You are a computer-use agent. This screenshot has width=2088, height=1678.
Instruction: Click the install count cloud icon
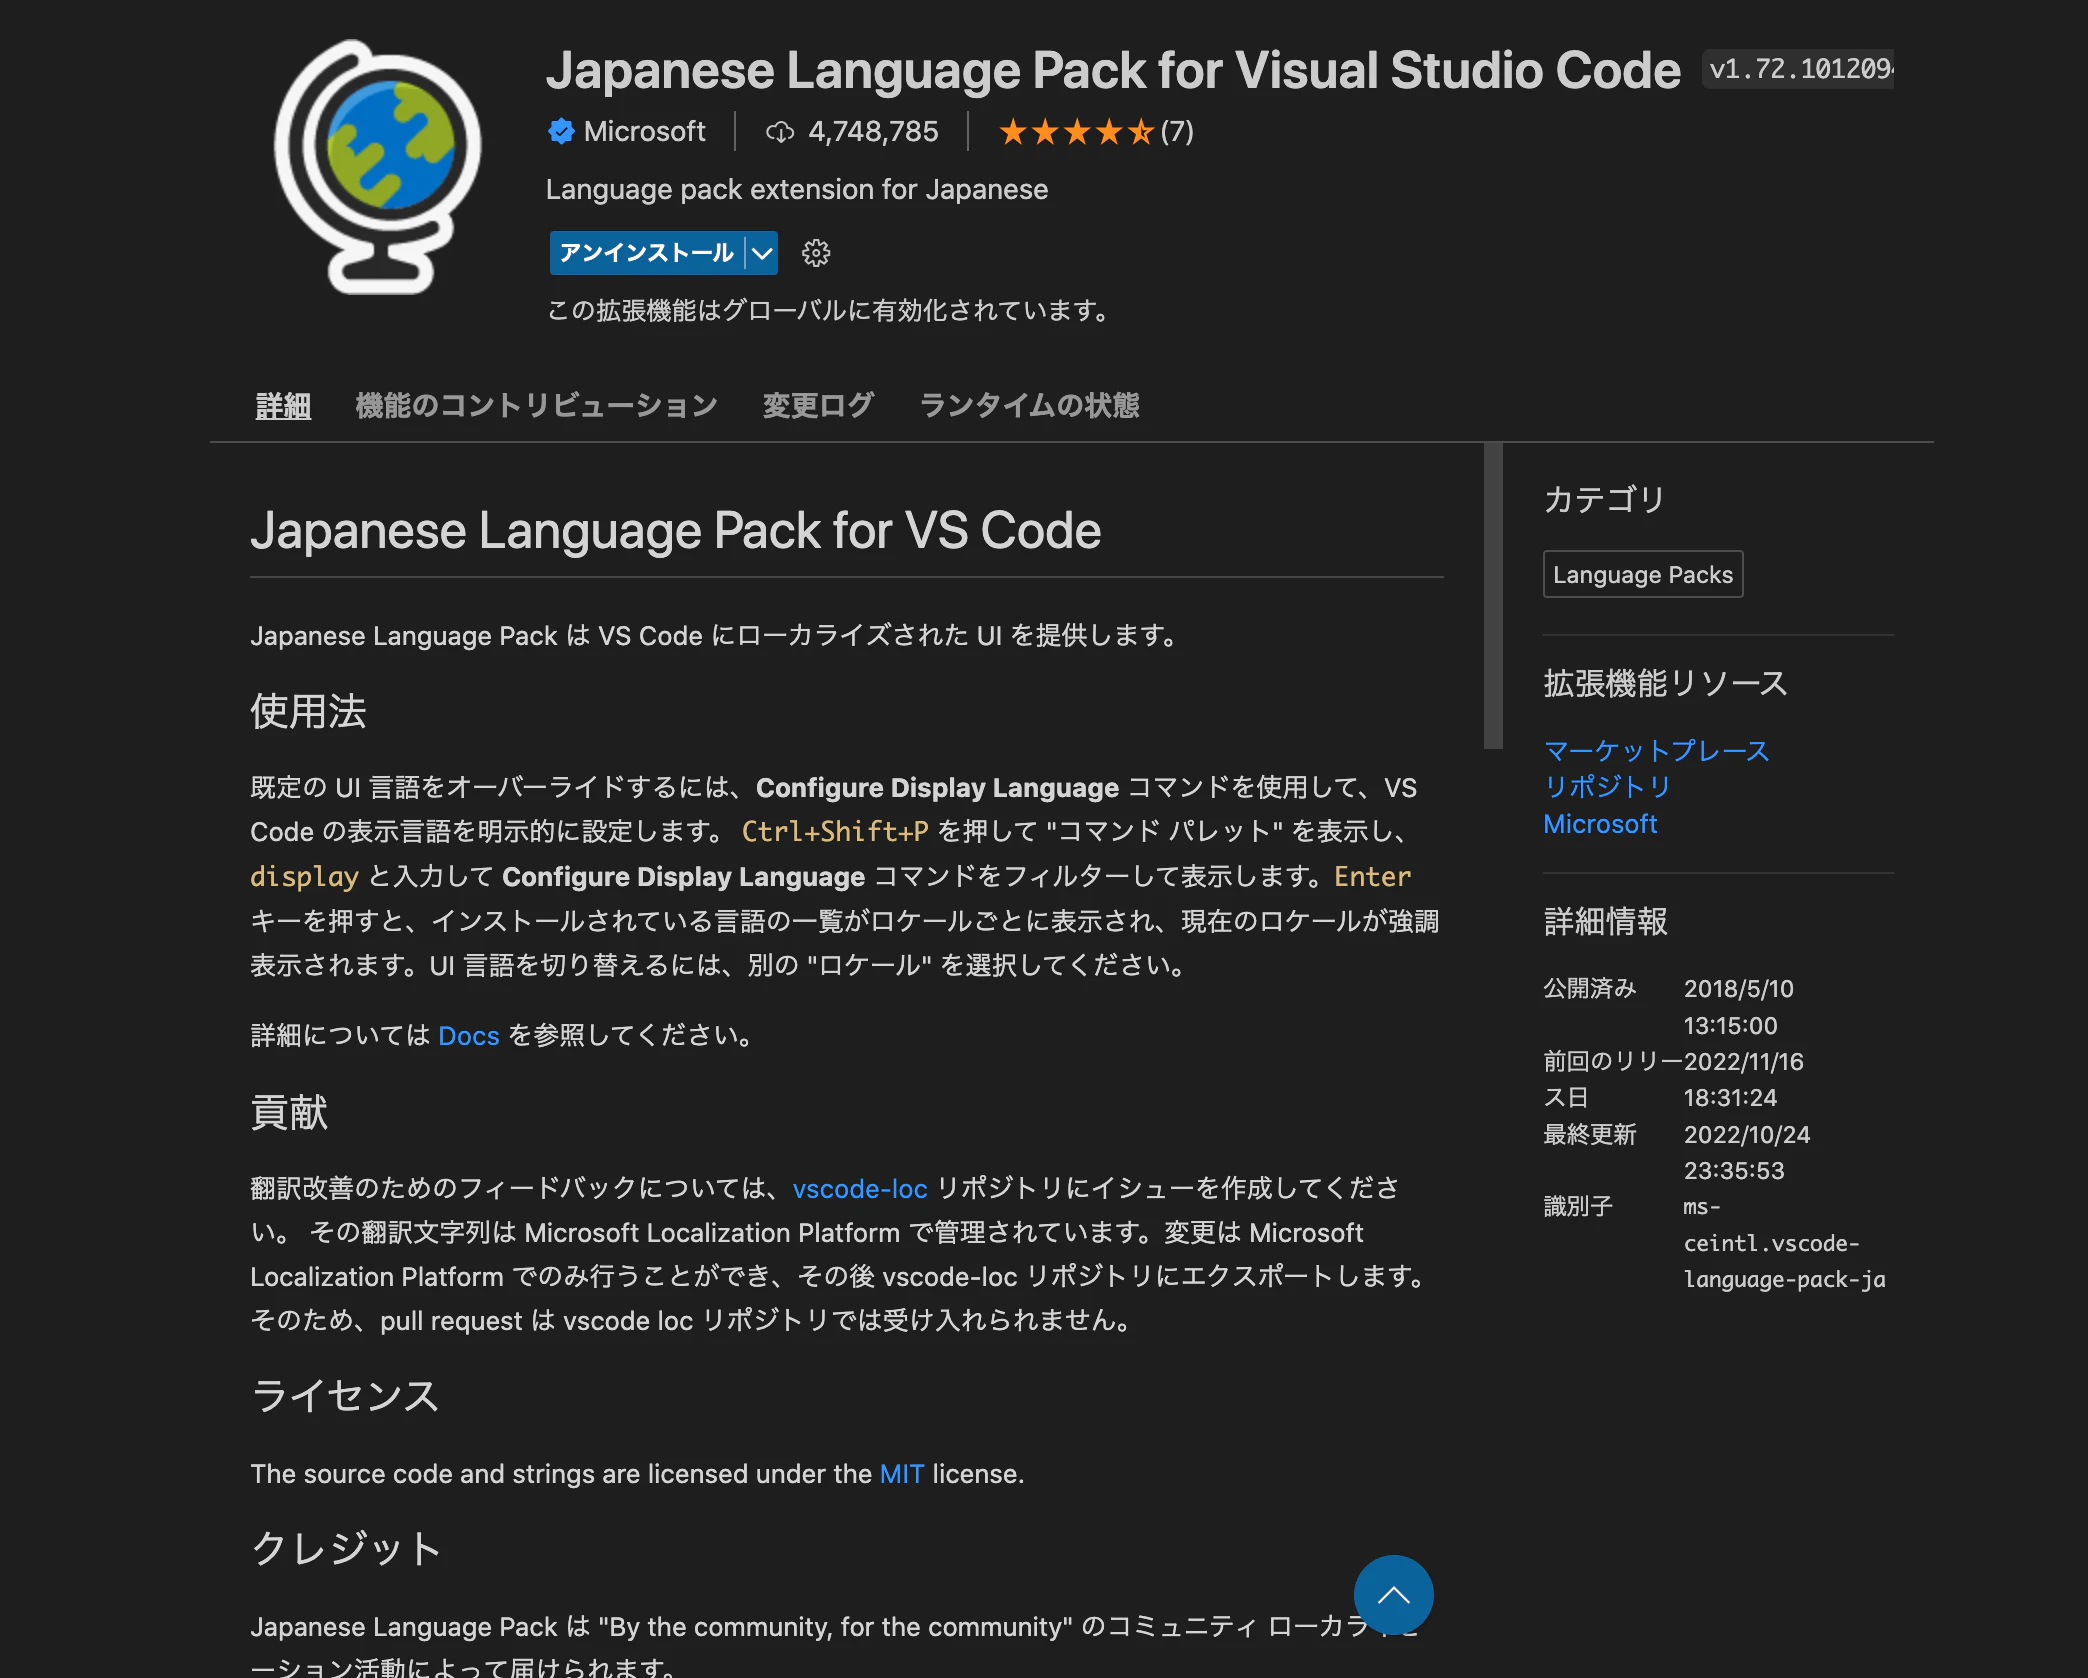click(x=780, y=132)
